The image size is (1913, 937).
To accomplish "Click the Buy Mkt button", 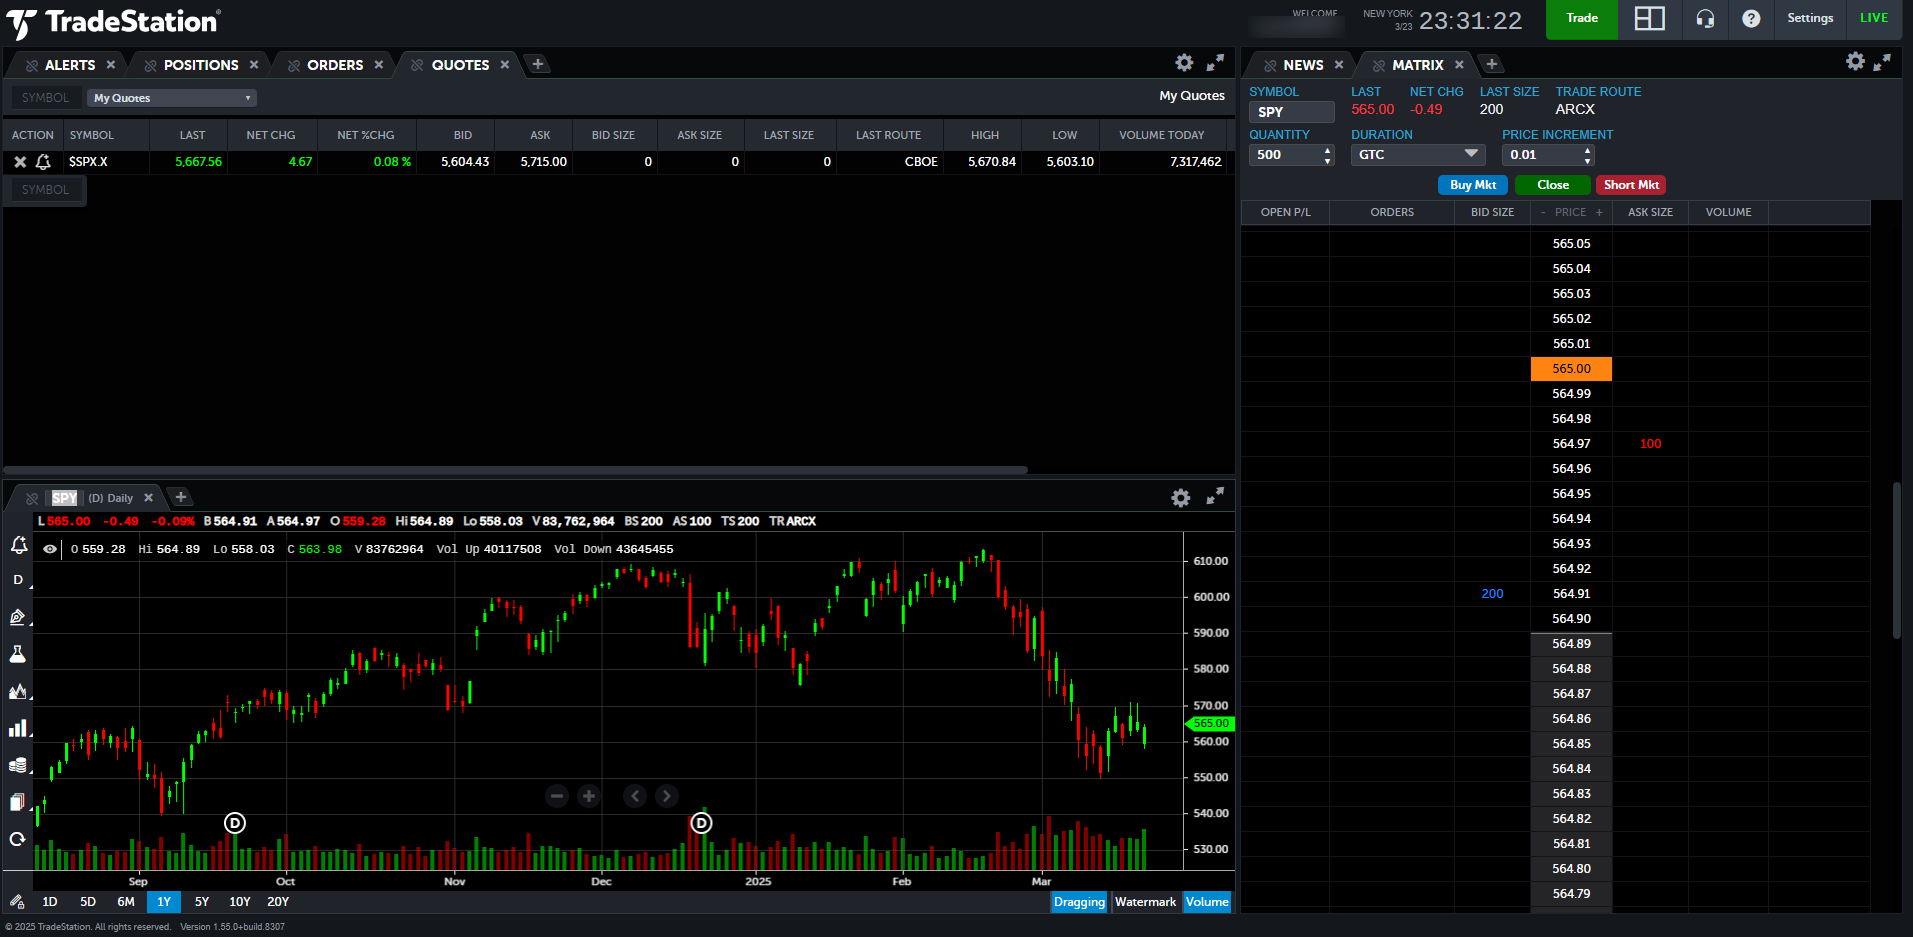I will [x=1472, y=185].
